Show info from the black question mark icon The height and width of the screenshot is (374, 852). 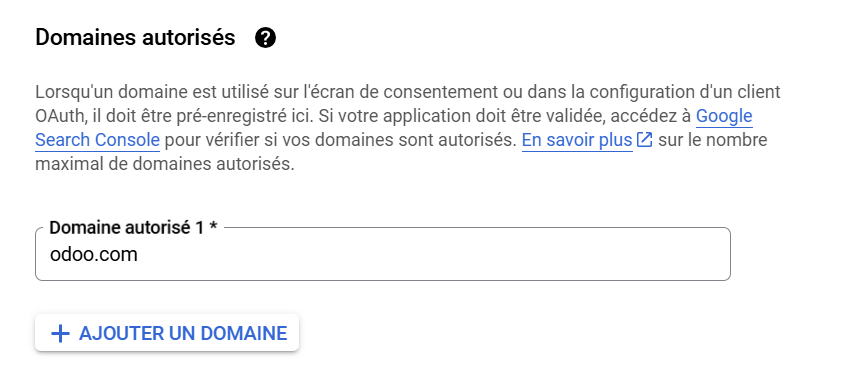click(x=265, y=38)
